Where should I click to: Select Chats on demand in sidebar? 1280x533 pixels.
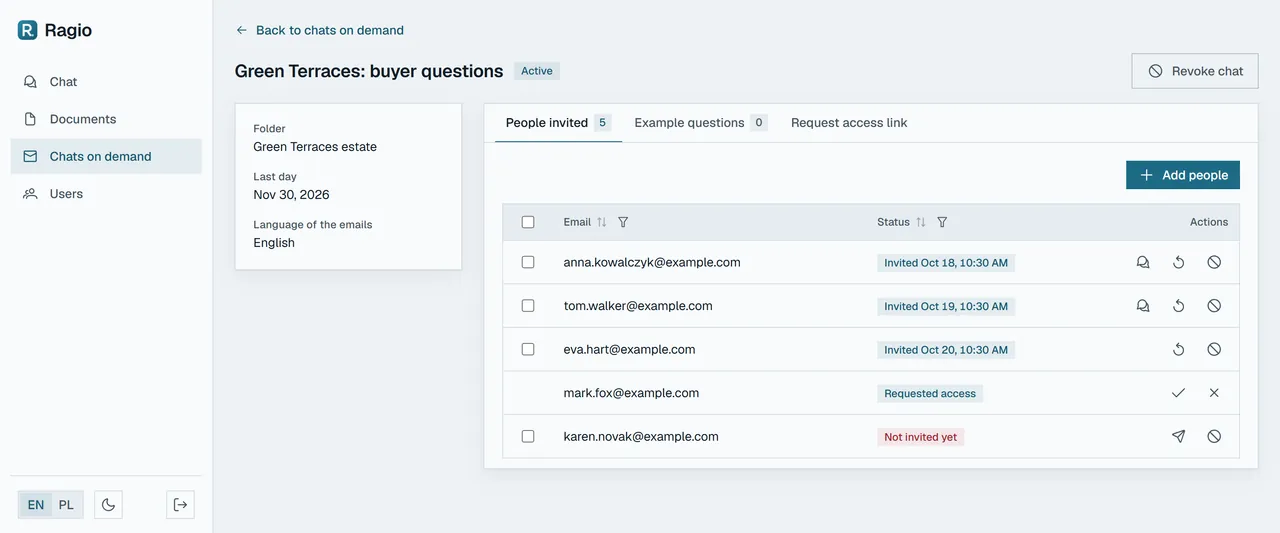tap(106, 156)
